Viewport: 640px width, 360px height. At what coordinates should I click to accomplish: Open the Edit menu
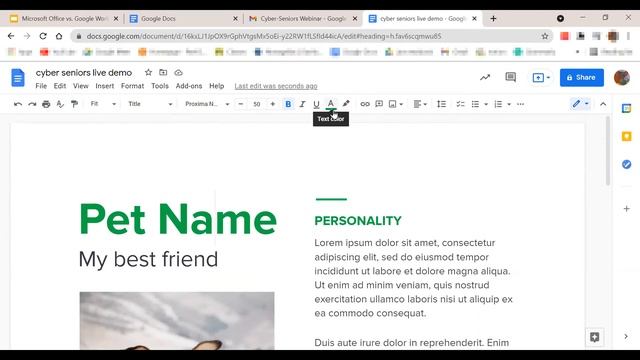60,86
